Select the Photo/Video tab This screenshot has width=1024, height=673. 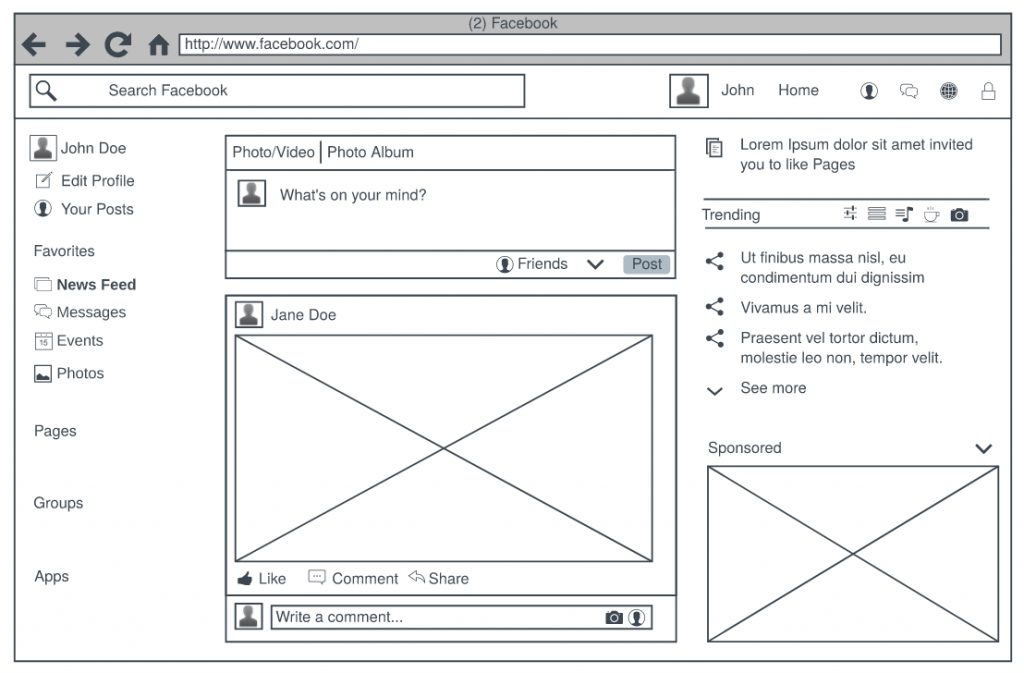tap(271, 152)
